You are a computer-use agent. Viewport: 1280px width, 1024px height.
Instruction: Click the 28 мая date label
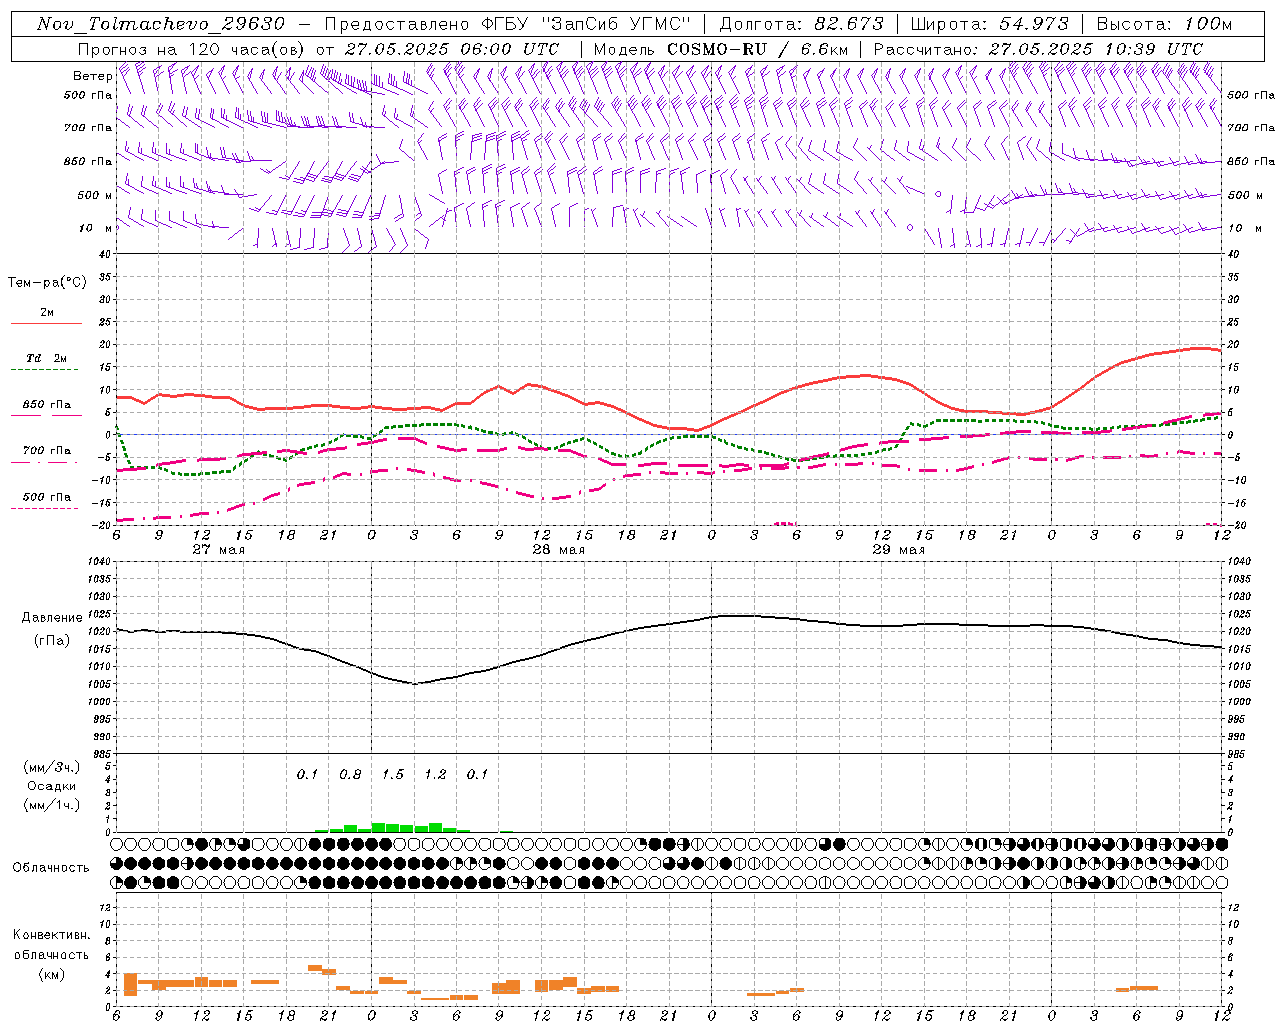click(x=558, y=550)
